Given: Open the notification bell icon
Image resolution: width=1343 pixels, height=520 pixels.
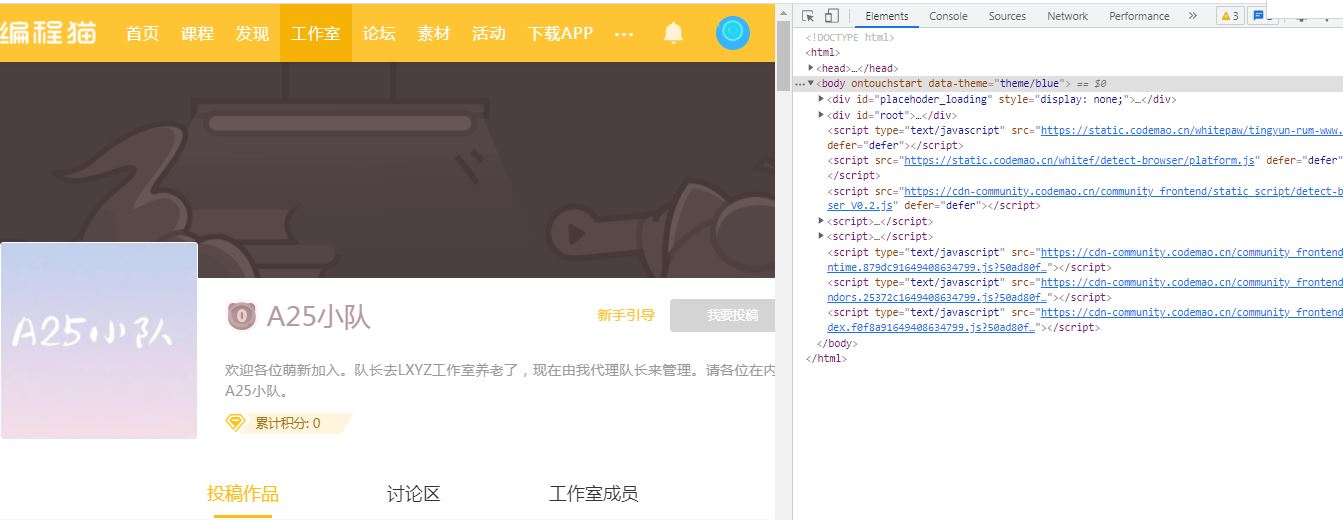Looking at the screenshot, I should [x=674, y=33].
